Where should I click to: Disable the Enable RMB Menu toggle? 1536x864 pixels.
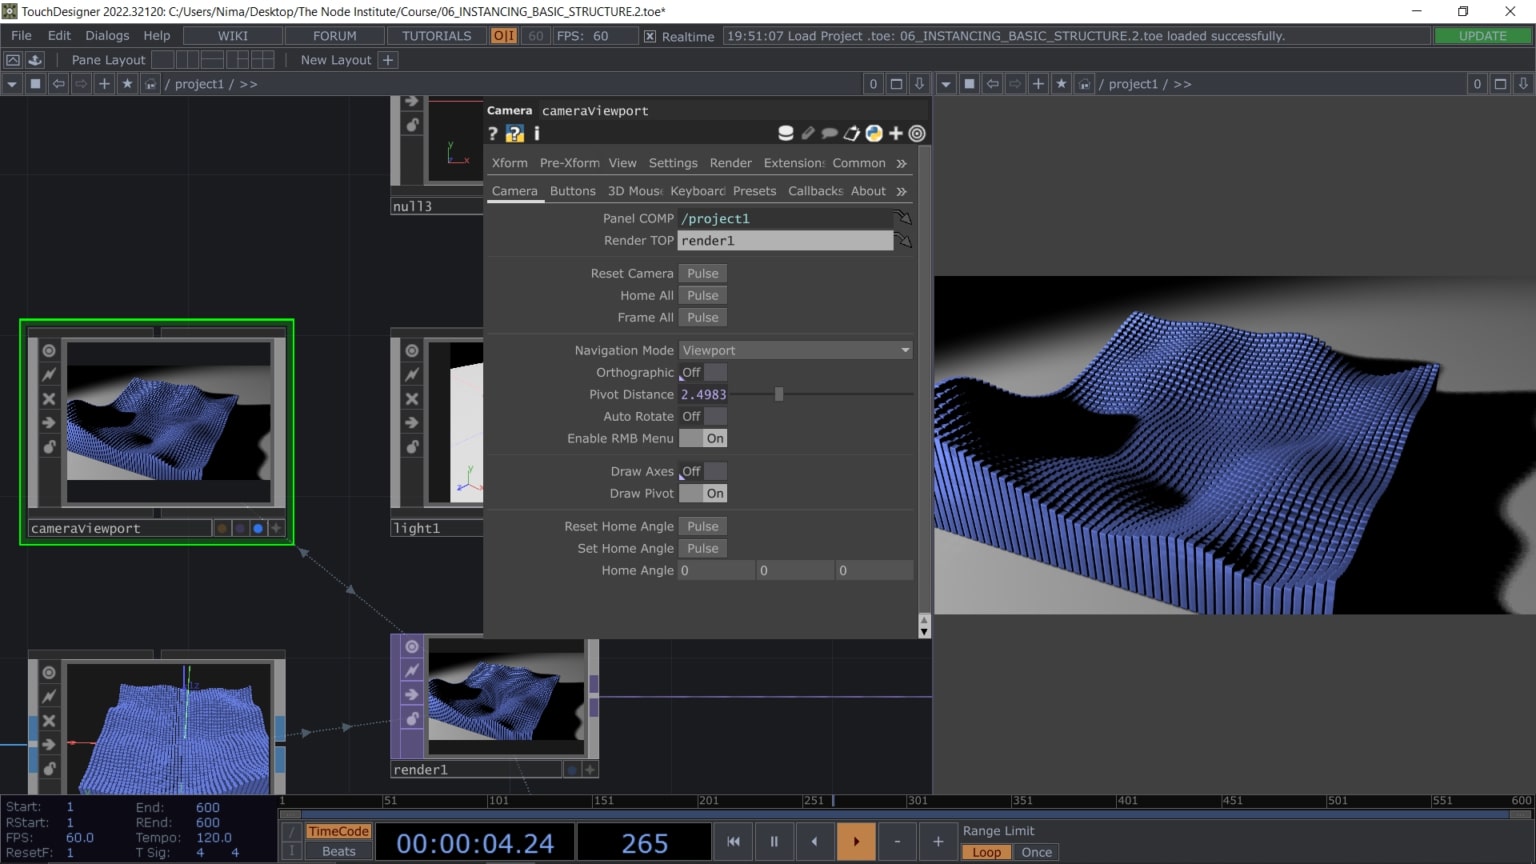tap(702, 438)
